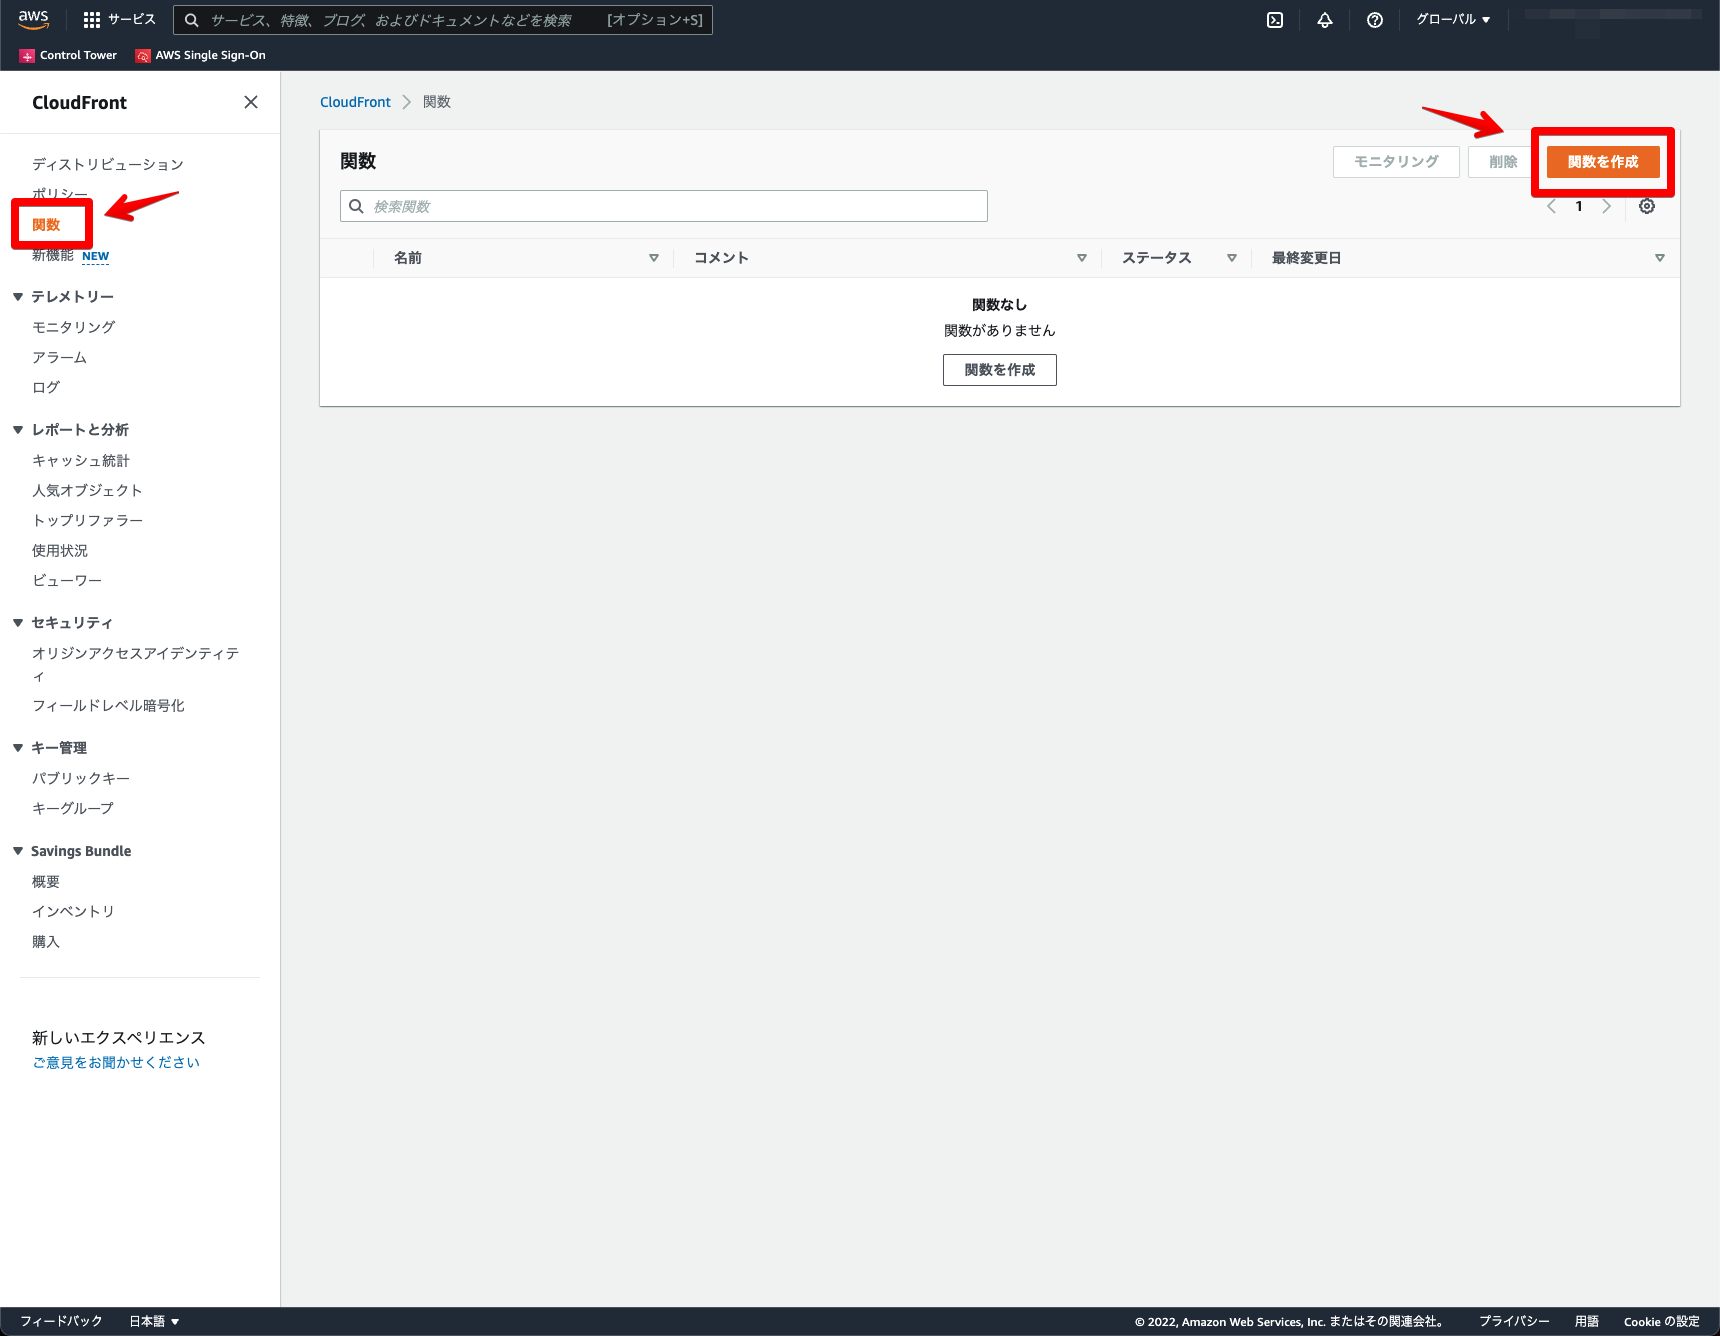Click the サービス label in top bar
Screen dimensions: 1720x1336
click(x=132, y=20)
